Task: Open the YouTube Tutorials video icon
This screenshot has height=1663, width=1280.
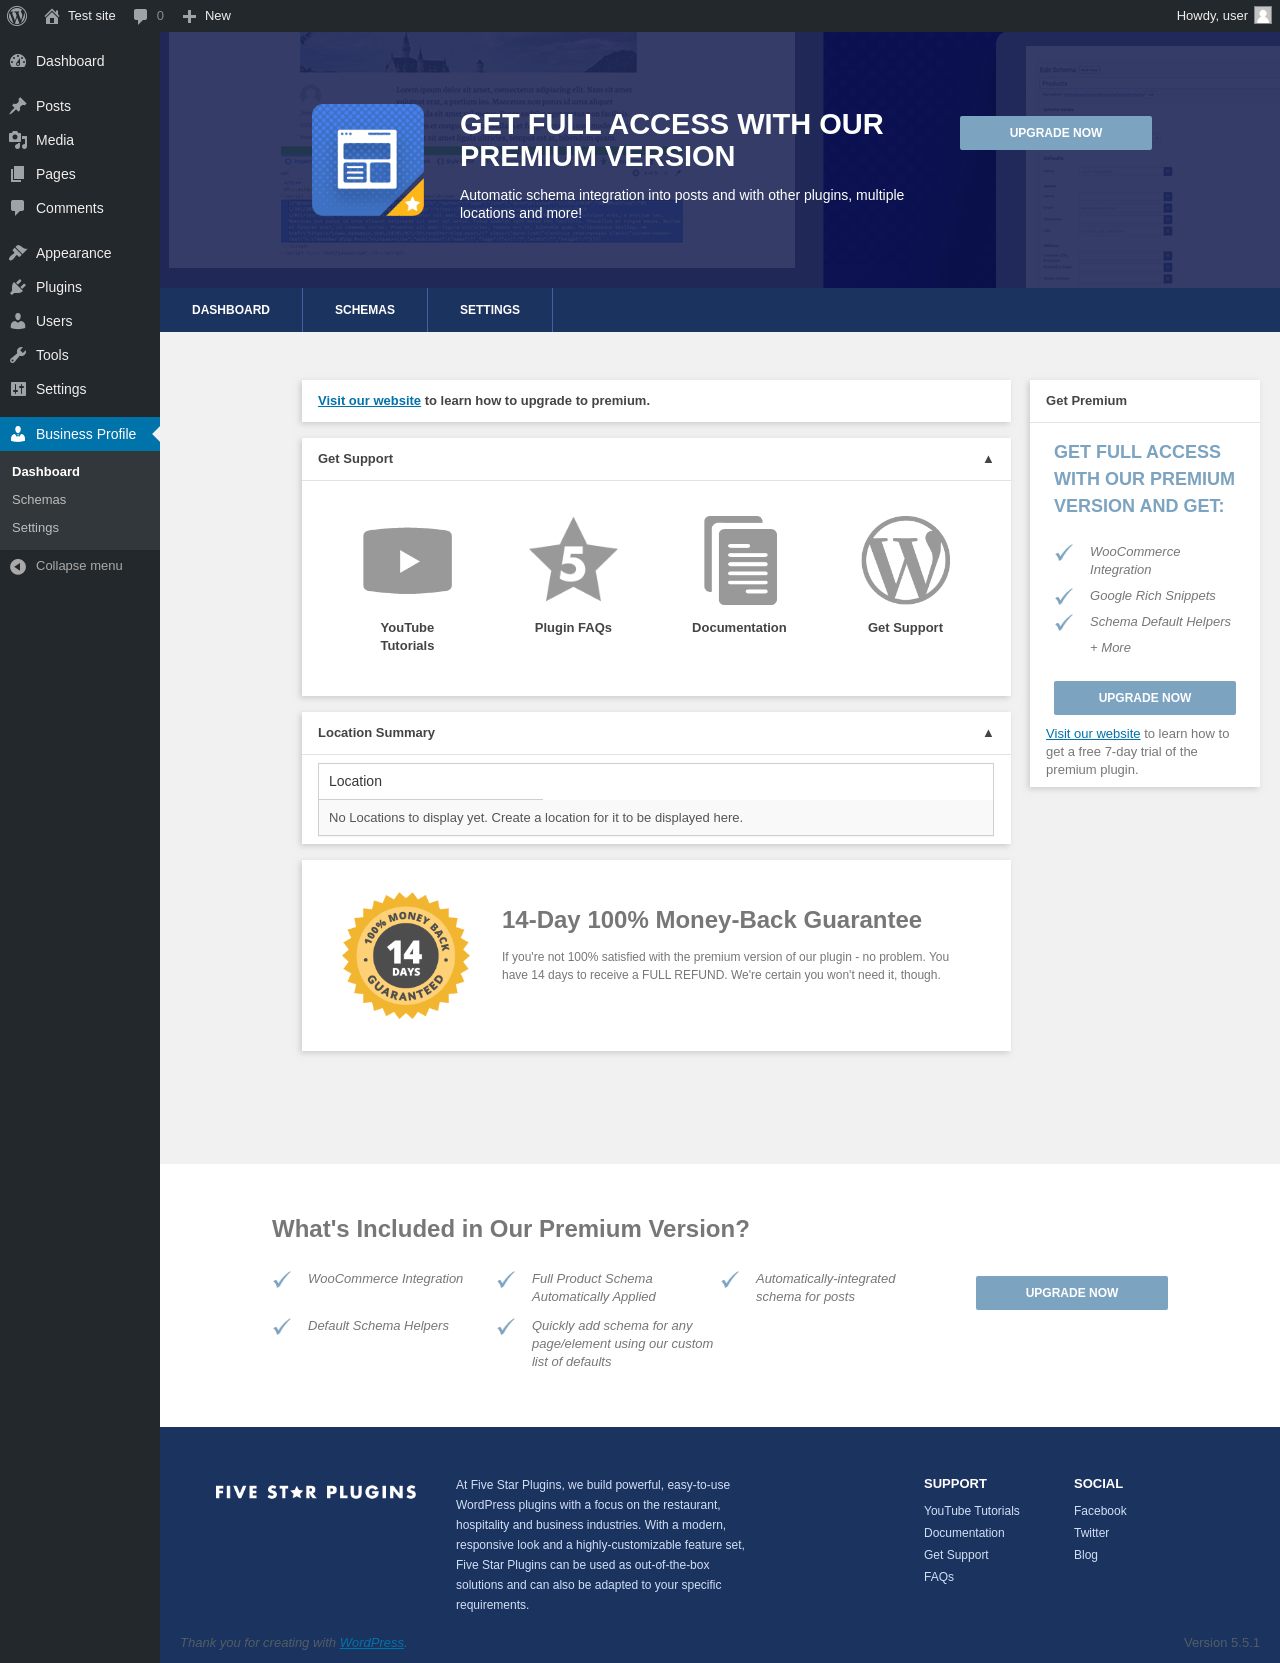Action: pos(407,561)
